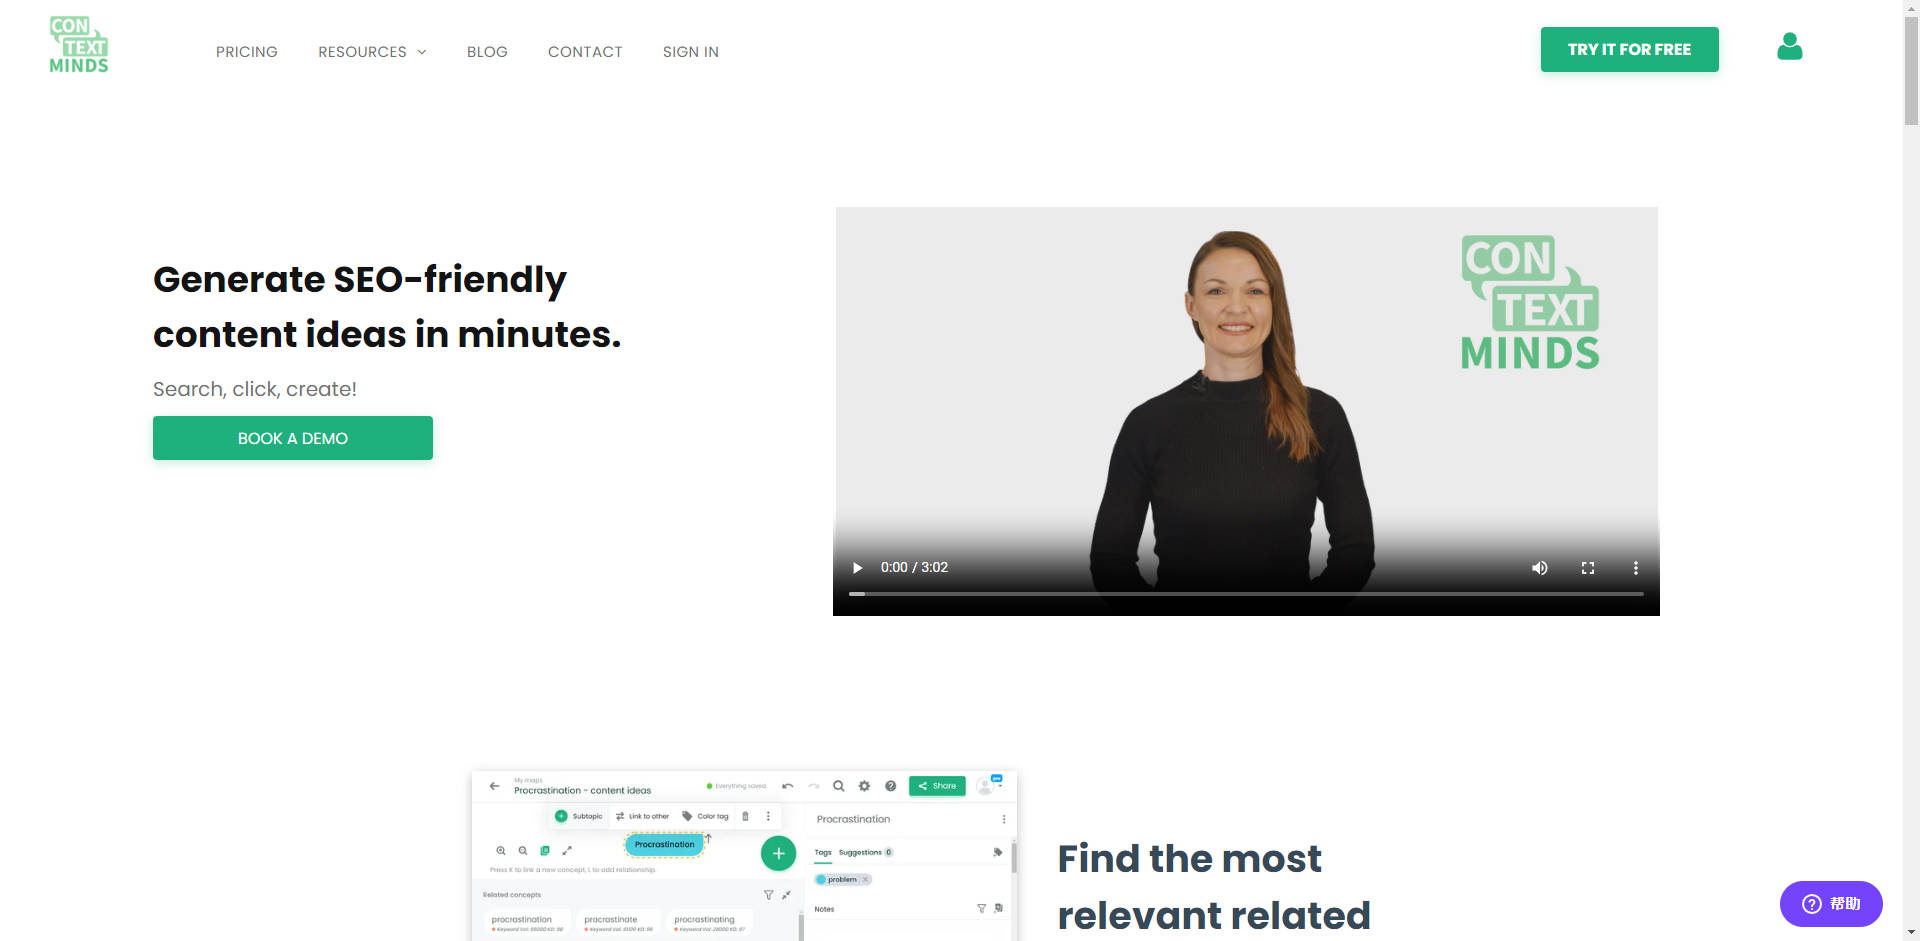Go to the Pricing page
The width and height of the screenshot is (1920, 941).
click(x=247, y=52)
